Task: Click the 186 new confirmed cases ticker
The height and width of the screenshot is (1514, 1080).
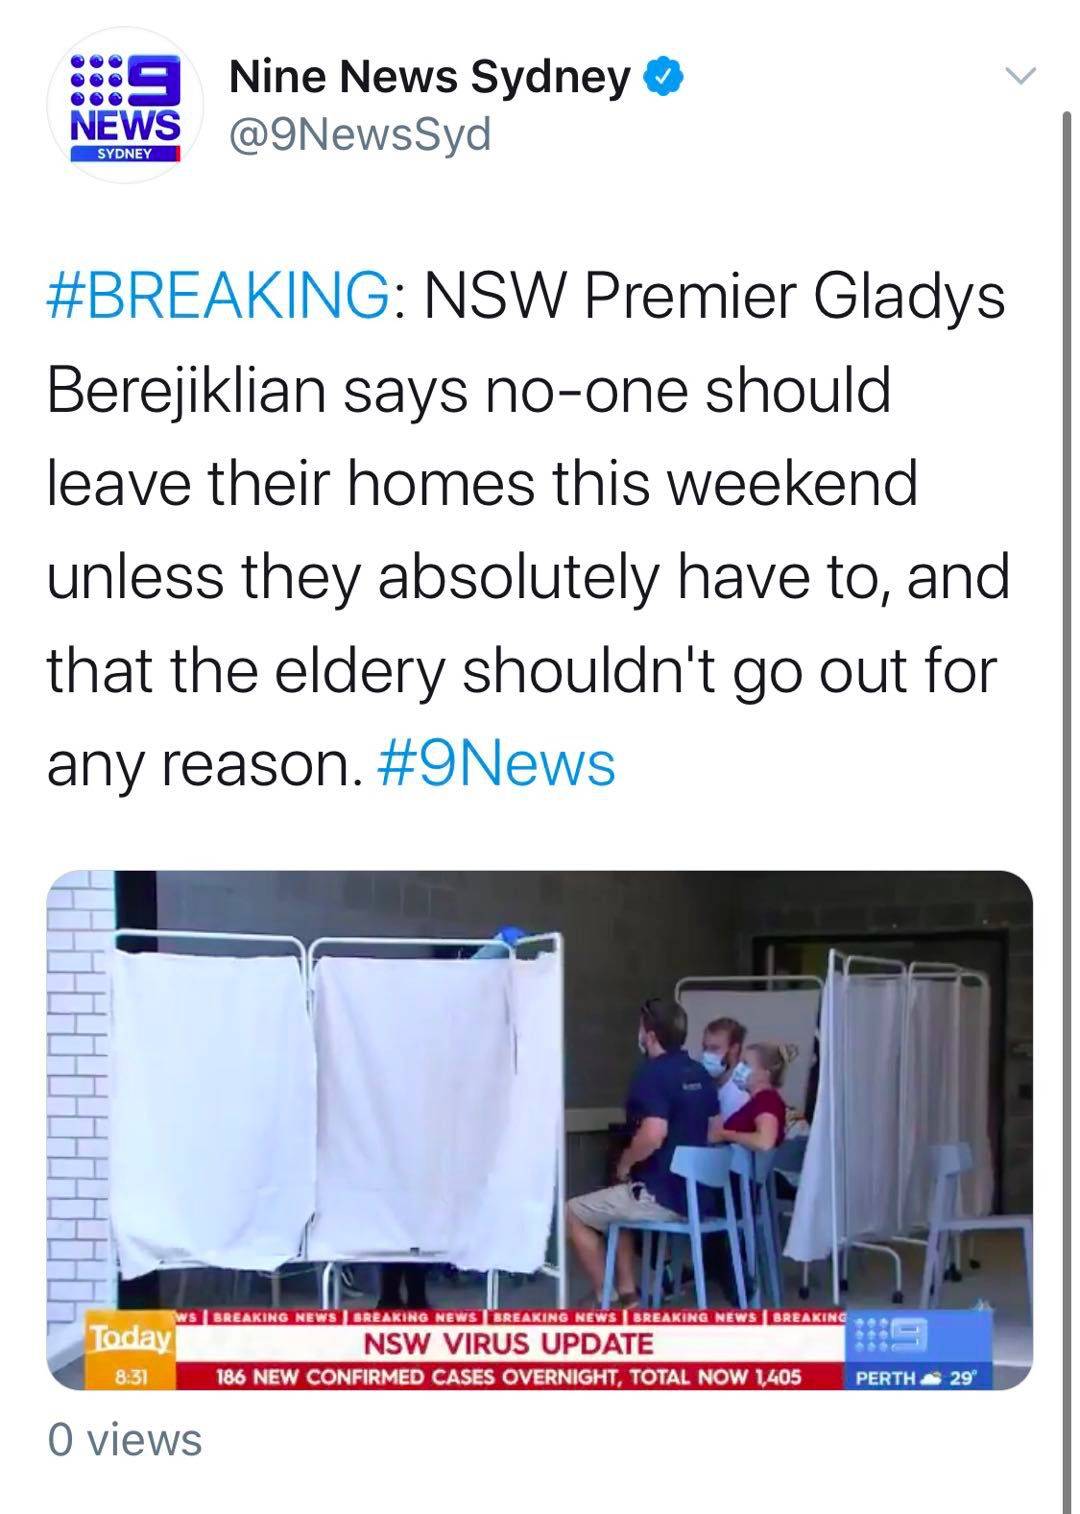Action: [x=510, y=1376]
